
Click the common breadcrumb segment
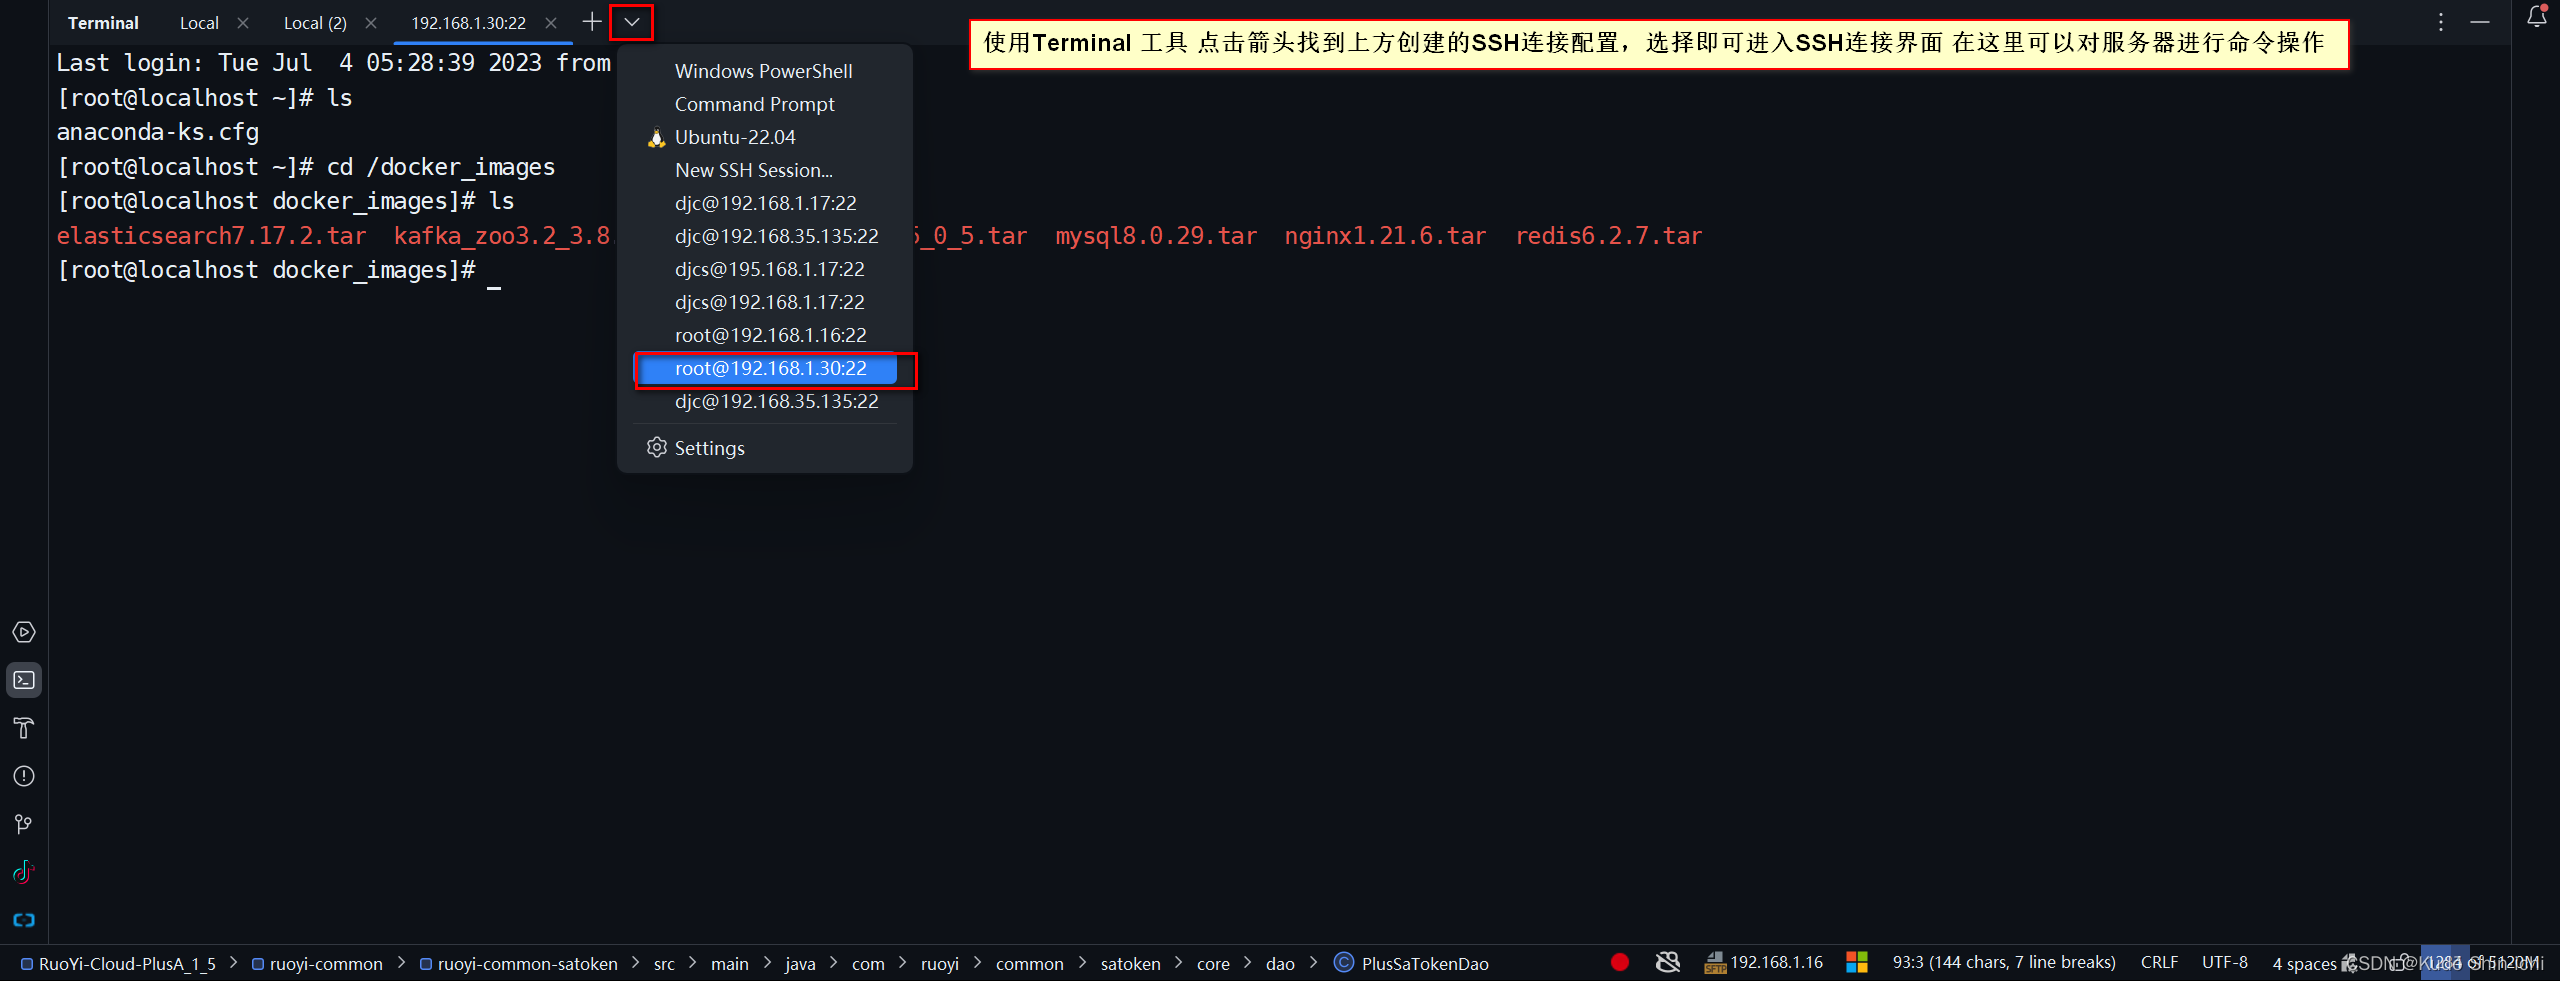click(x=1029, y=964)
